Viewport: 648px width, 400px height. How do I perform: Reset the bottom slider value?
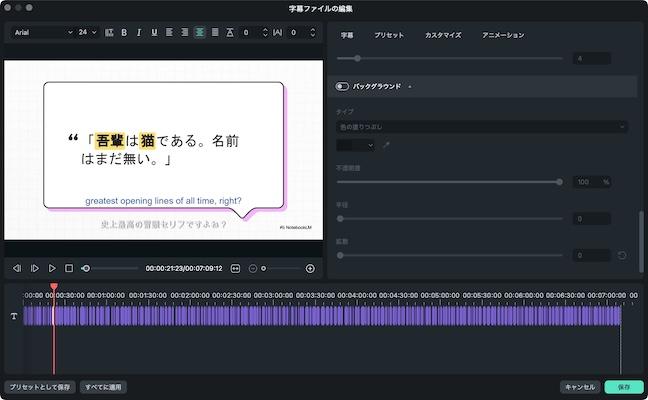(622, 255)
